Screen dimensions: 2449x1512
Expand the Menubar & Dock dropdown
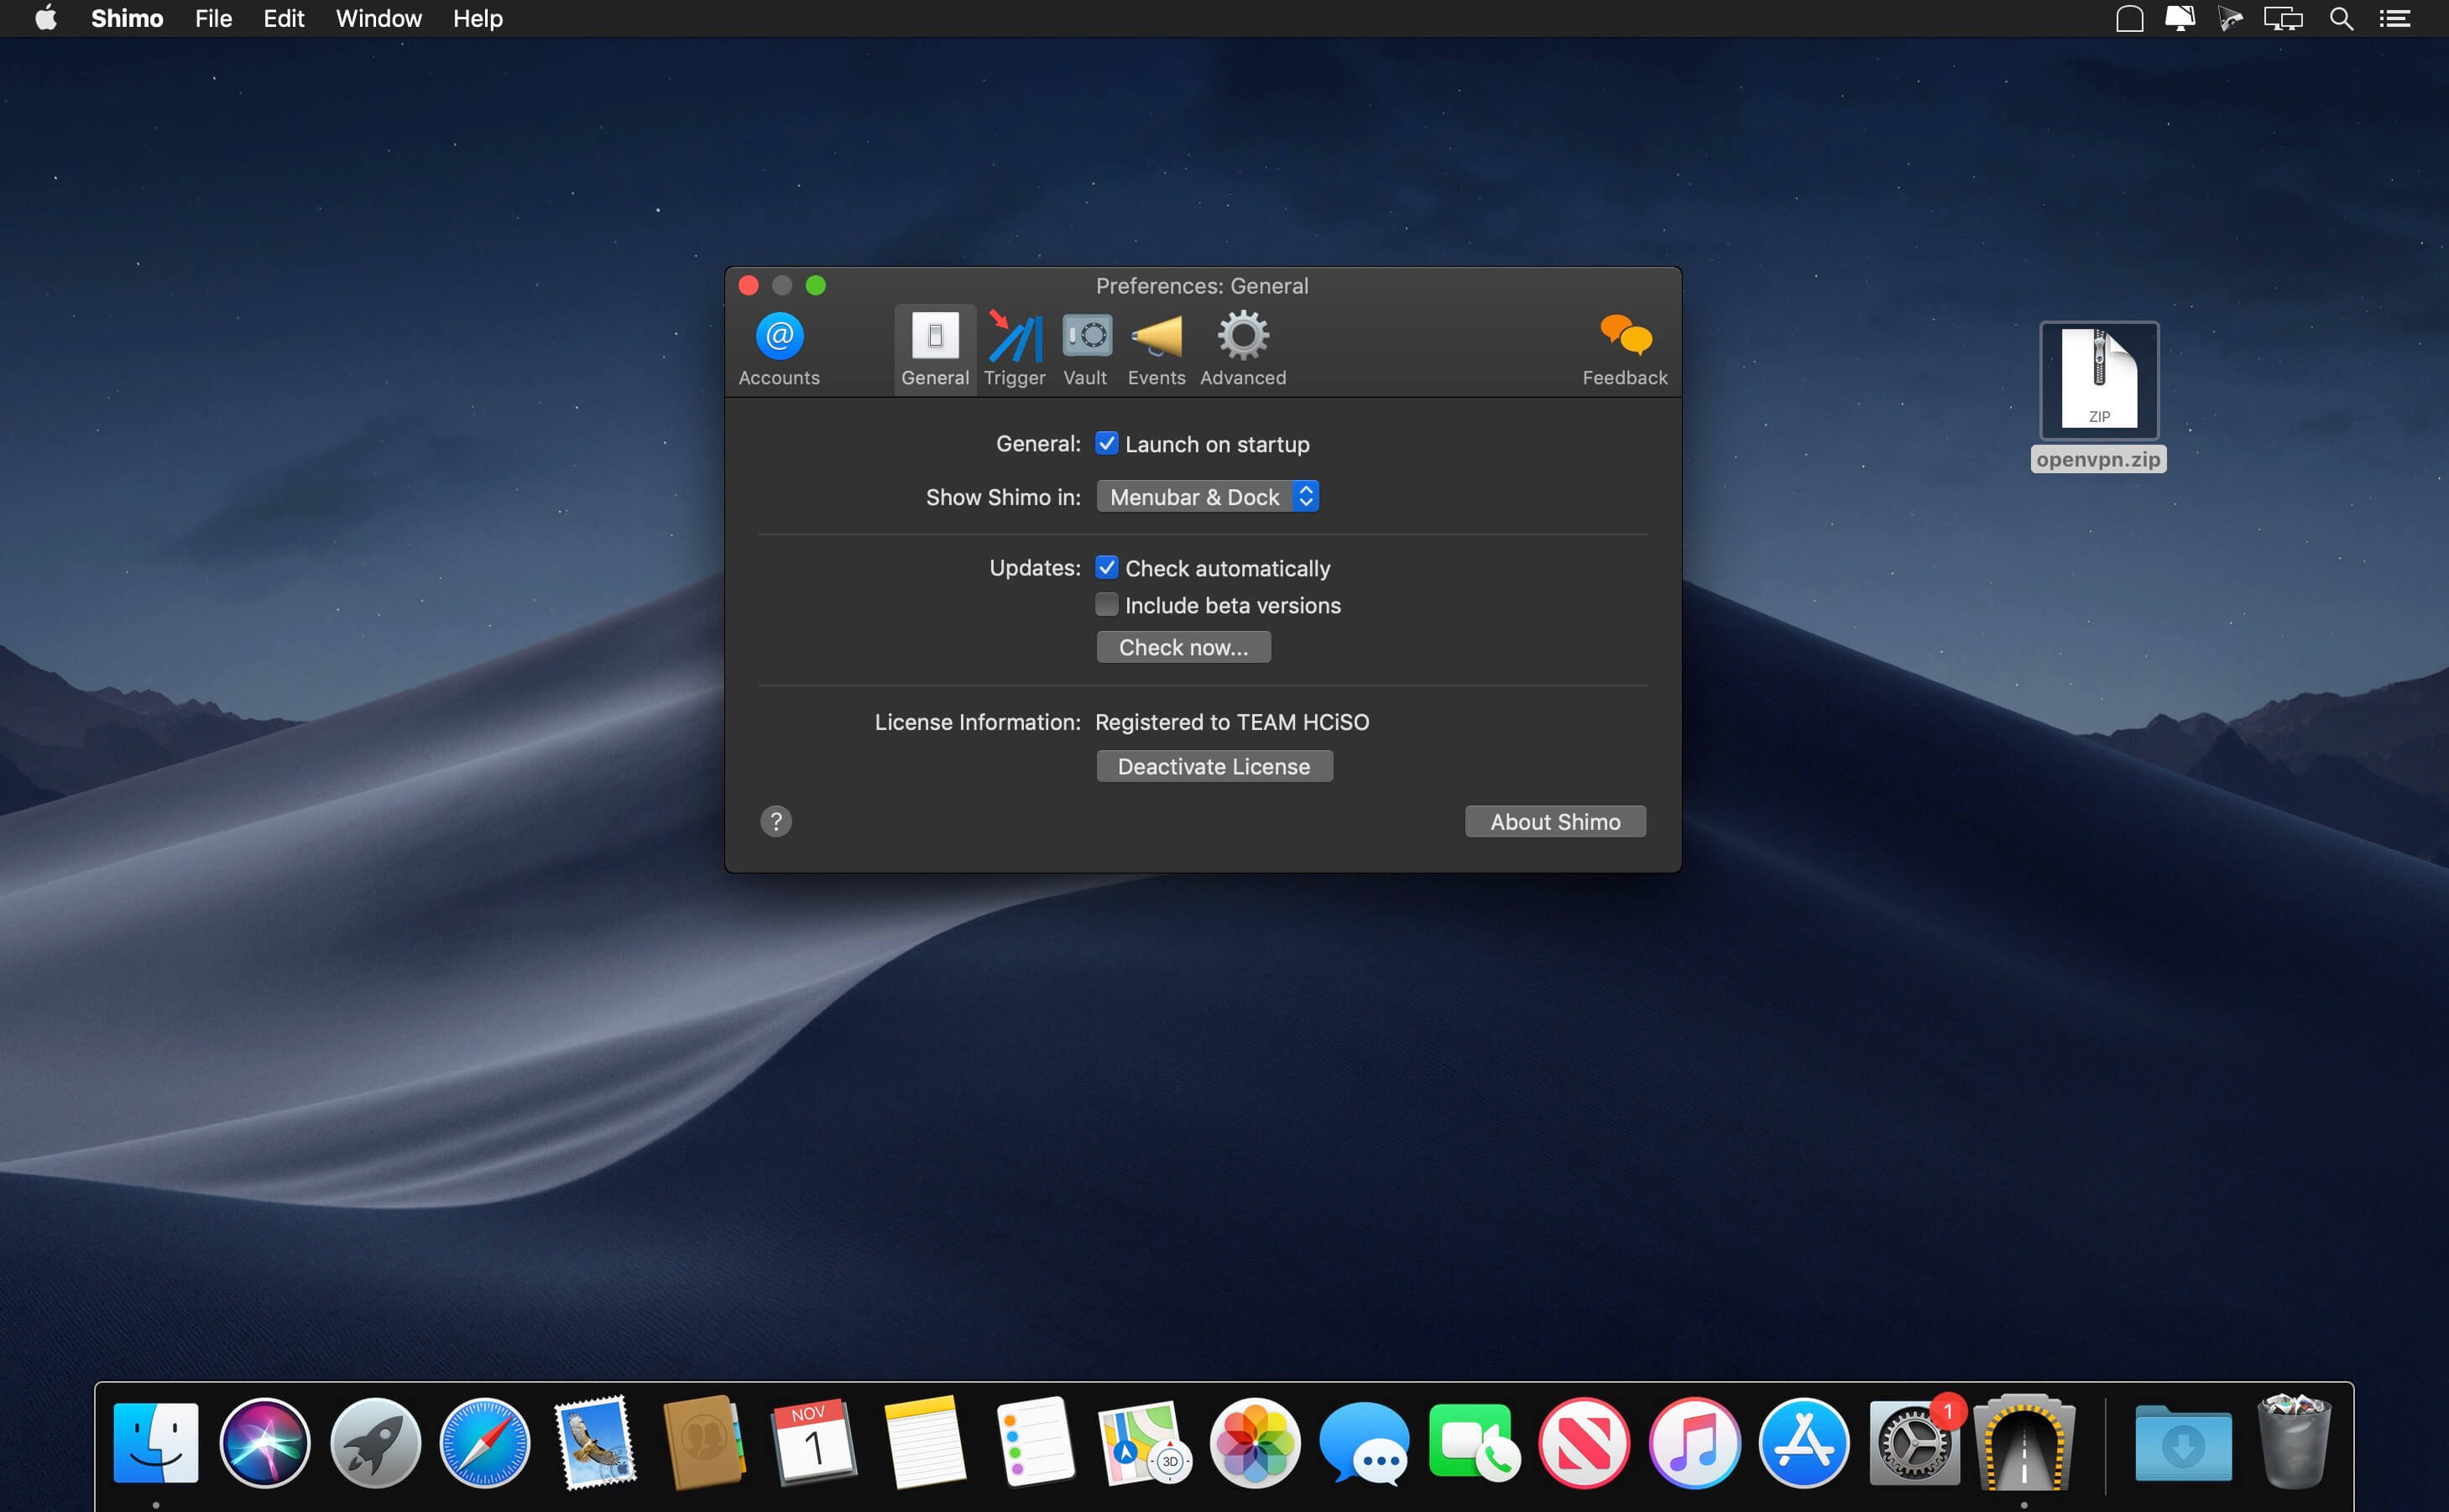pyautogui.click(x=1207, y=497)
